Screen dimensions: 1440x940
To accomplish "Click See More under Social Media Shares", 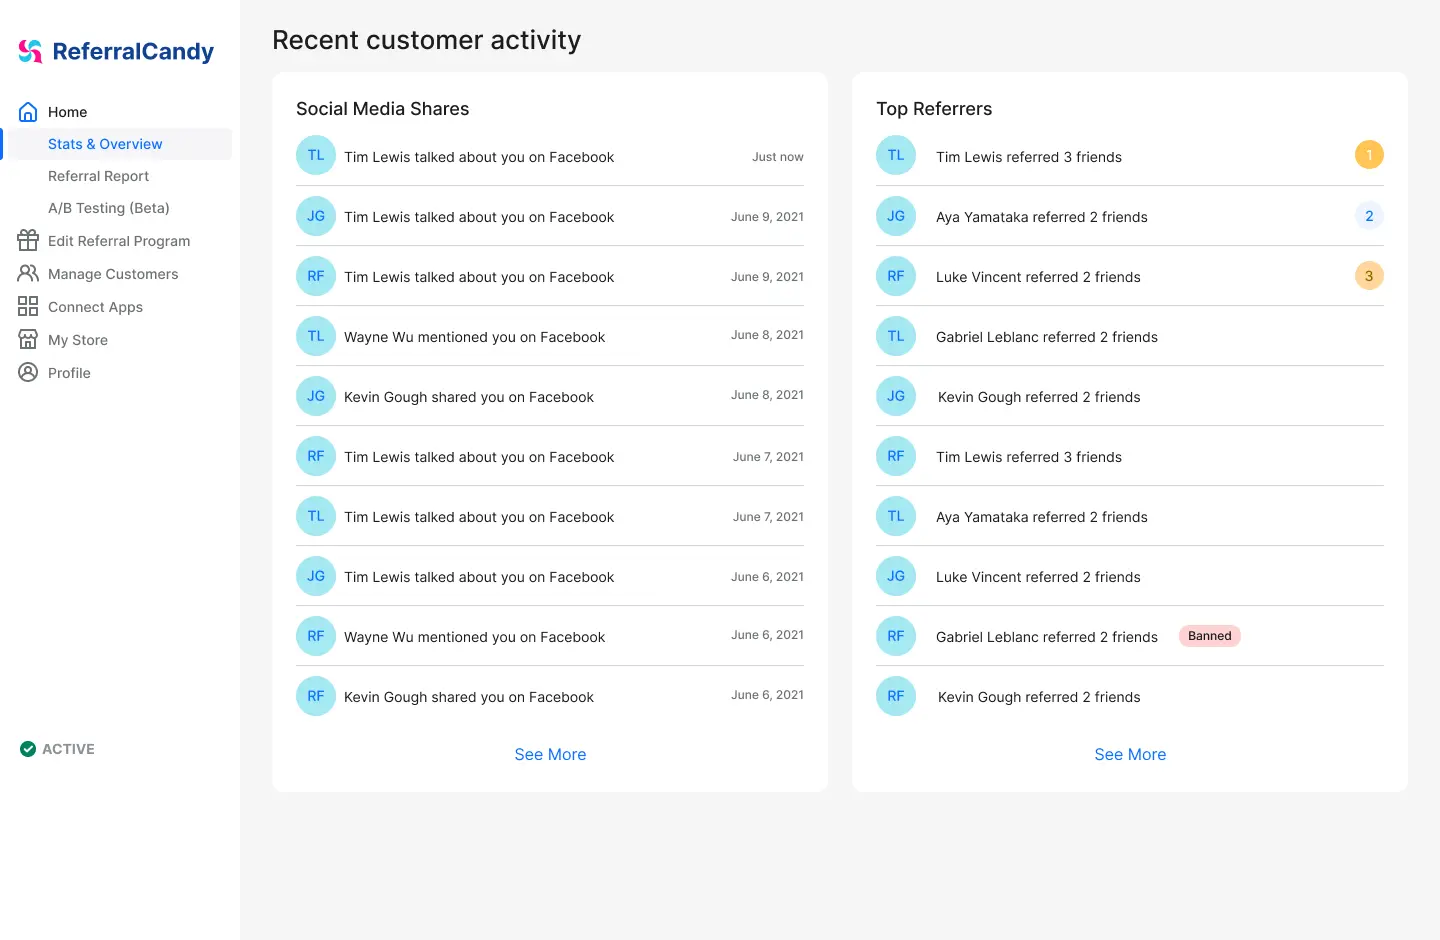I will click(x=550, y=754).
